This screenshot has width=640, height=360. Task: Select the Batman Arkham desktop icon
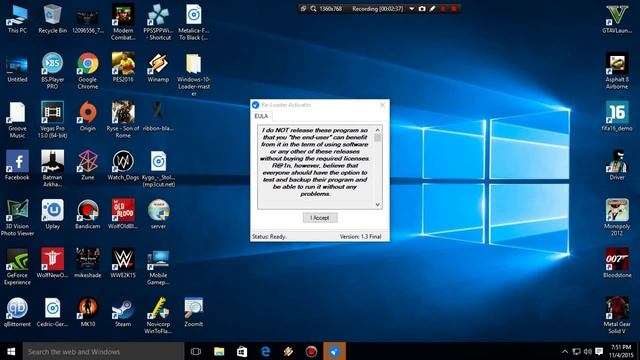[52, 169]
